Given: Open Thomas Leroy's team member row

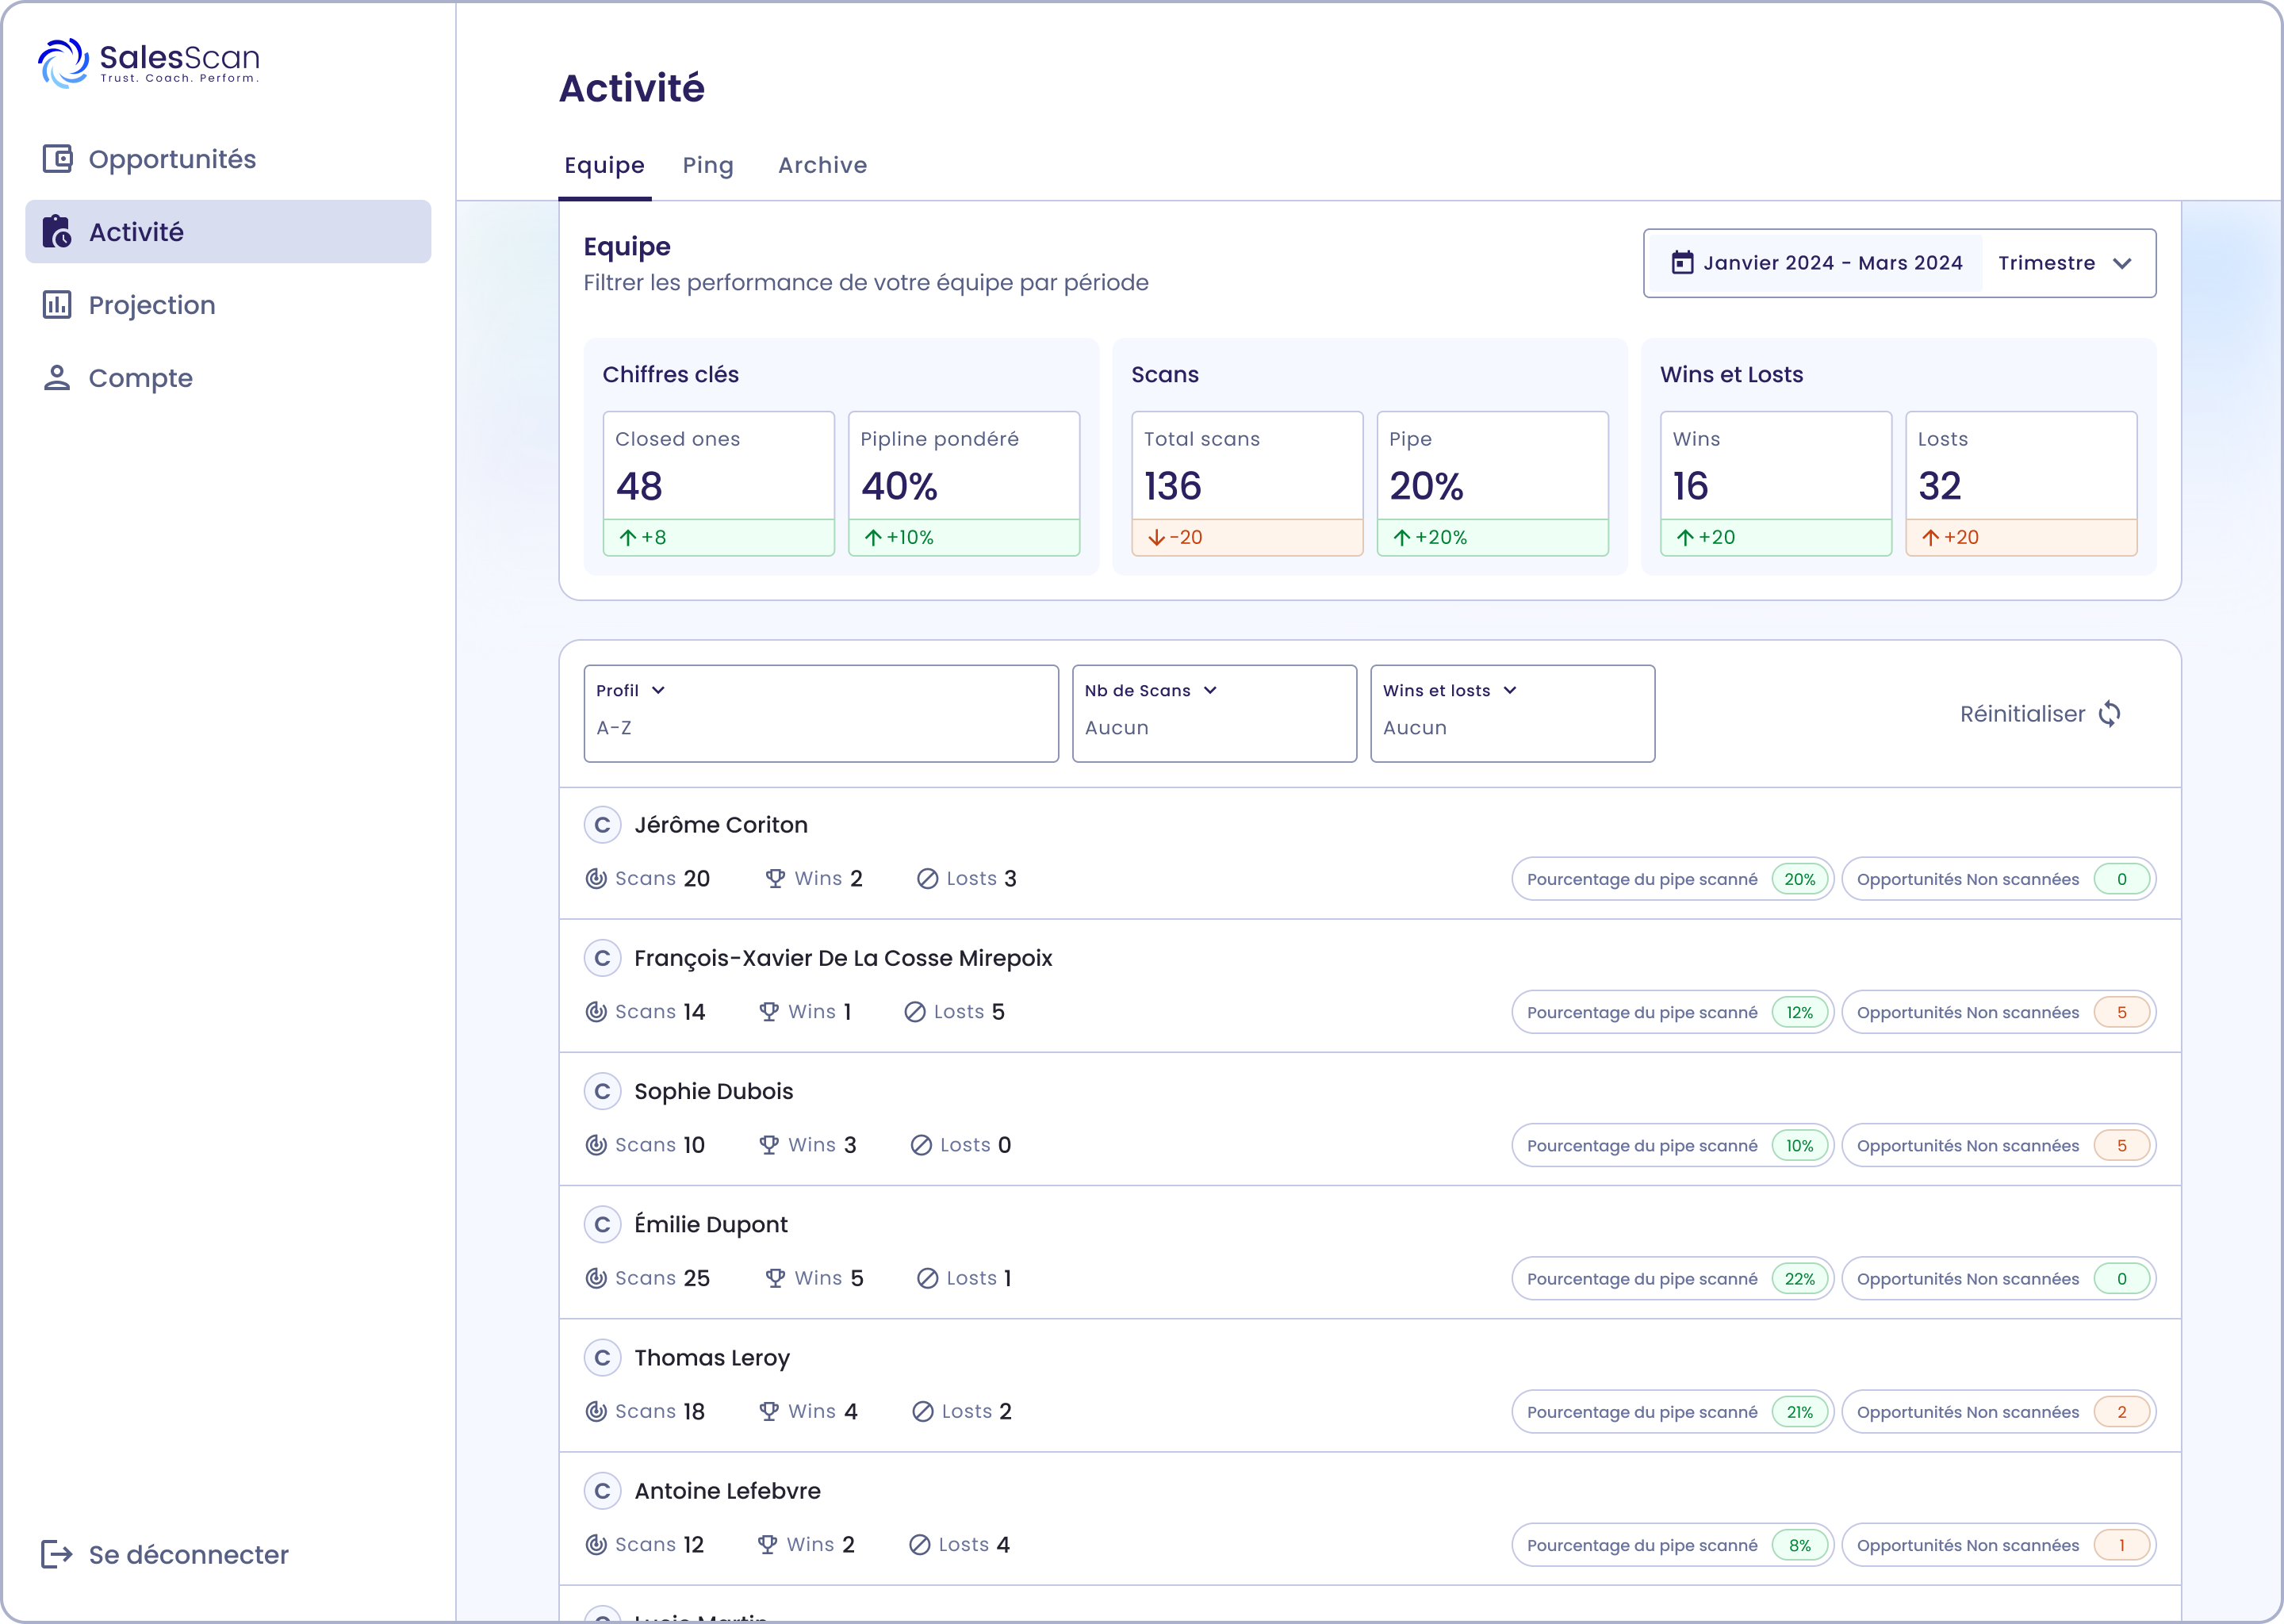Looking at the screenshot, I should coord(711,1358).
